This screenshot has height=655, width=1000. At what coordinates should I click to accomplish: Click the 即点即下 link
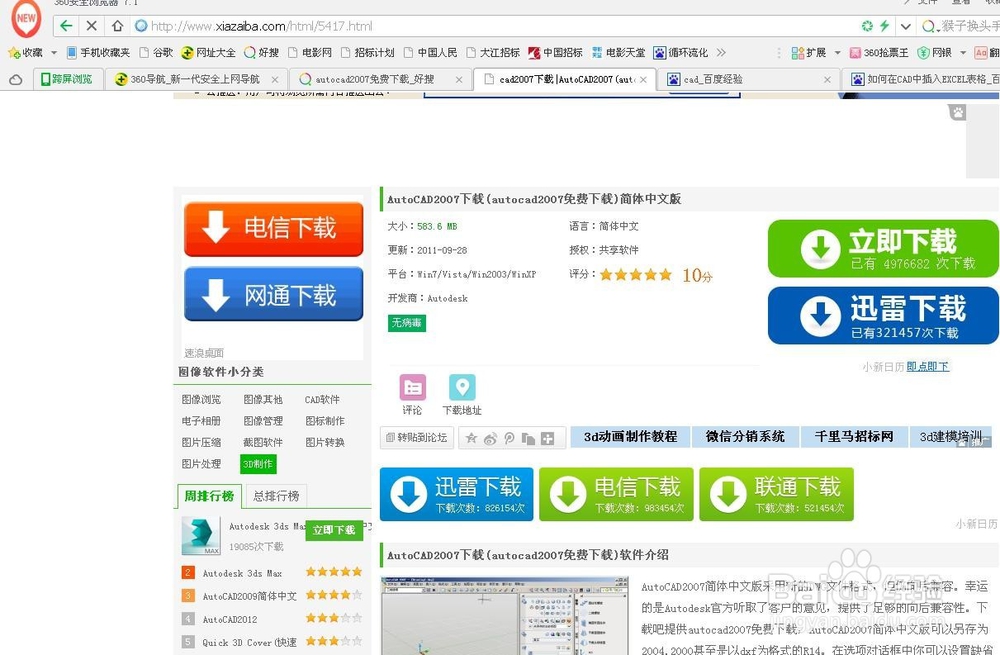click(x=927, y=367)
